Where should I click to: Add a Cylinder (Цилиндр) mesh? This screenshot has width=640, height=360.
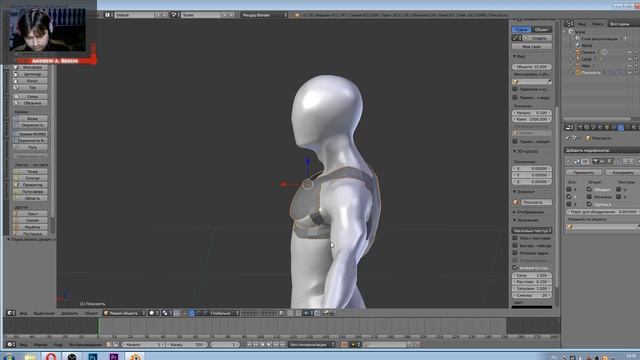click(x=31, y=74)
